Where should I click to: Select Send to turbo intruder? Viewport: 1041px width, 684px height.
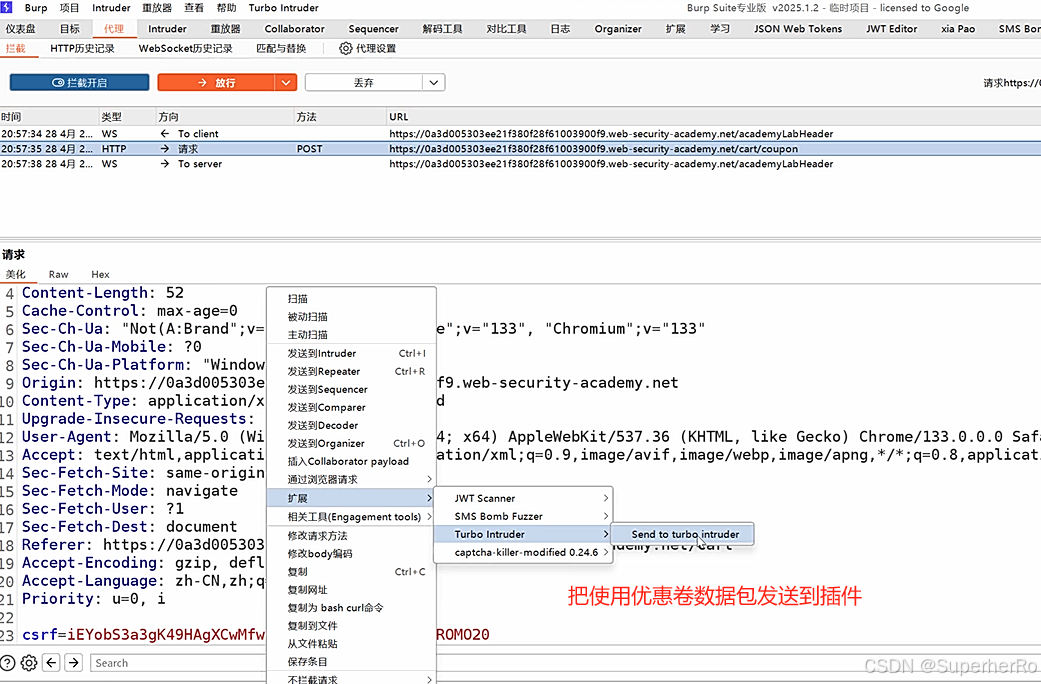click(684, 534)
